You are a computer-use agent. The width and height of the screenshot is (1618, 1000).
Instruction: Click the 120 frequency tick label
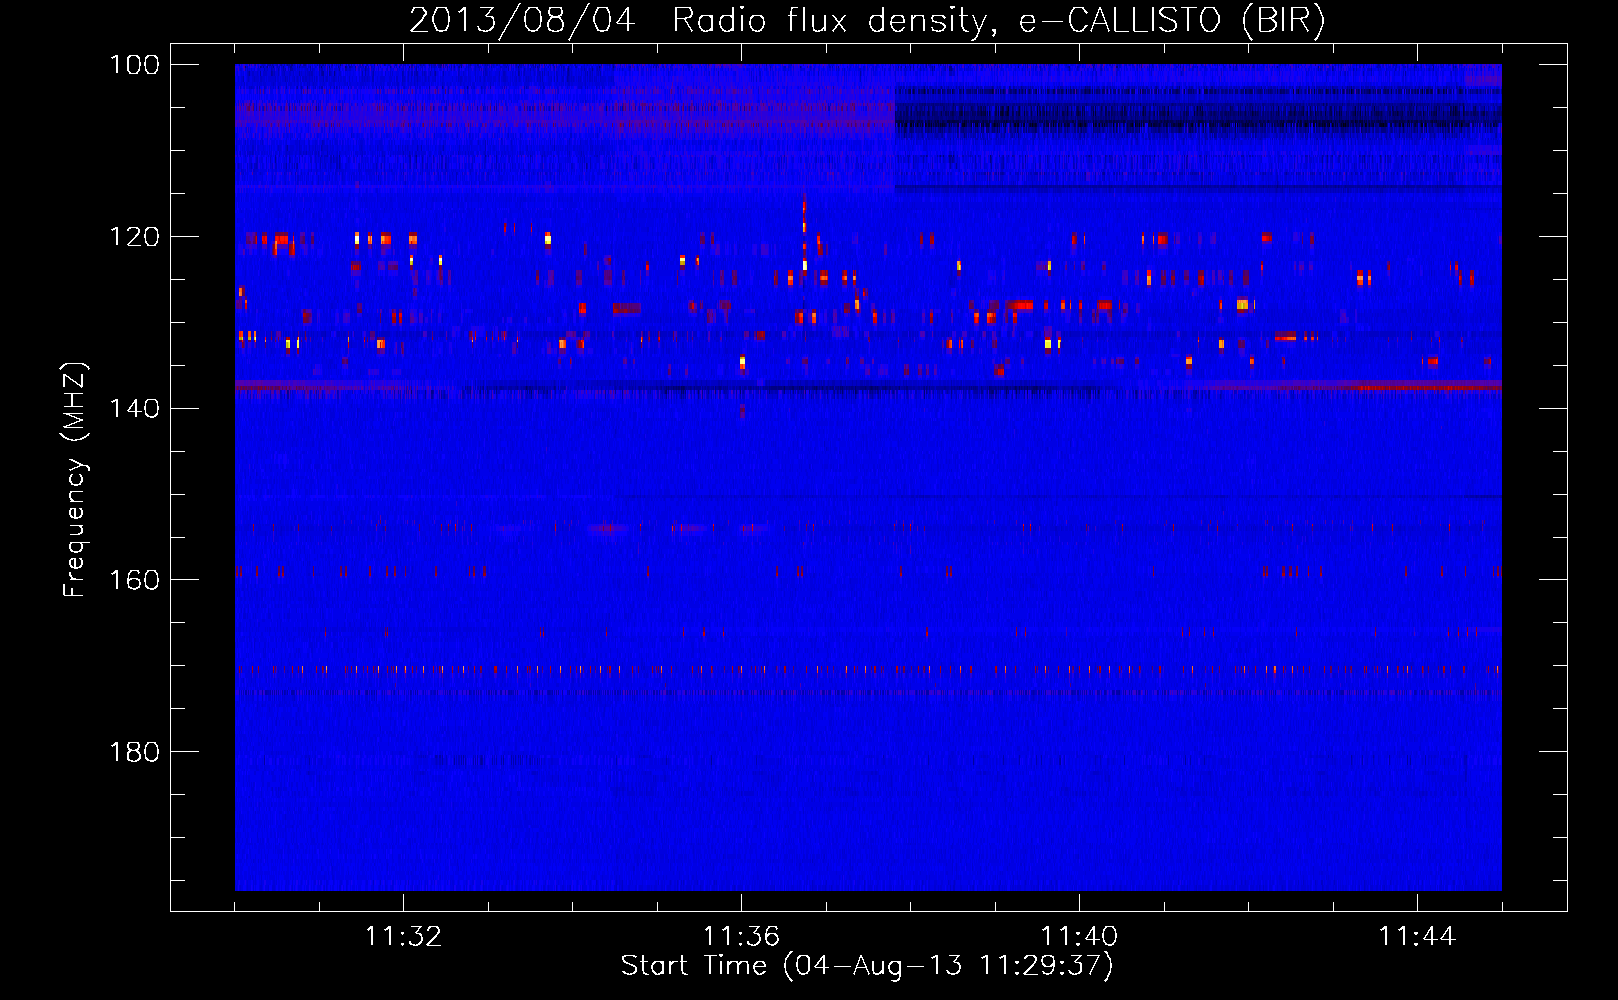click(135, 237)
